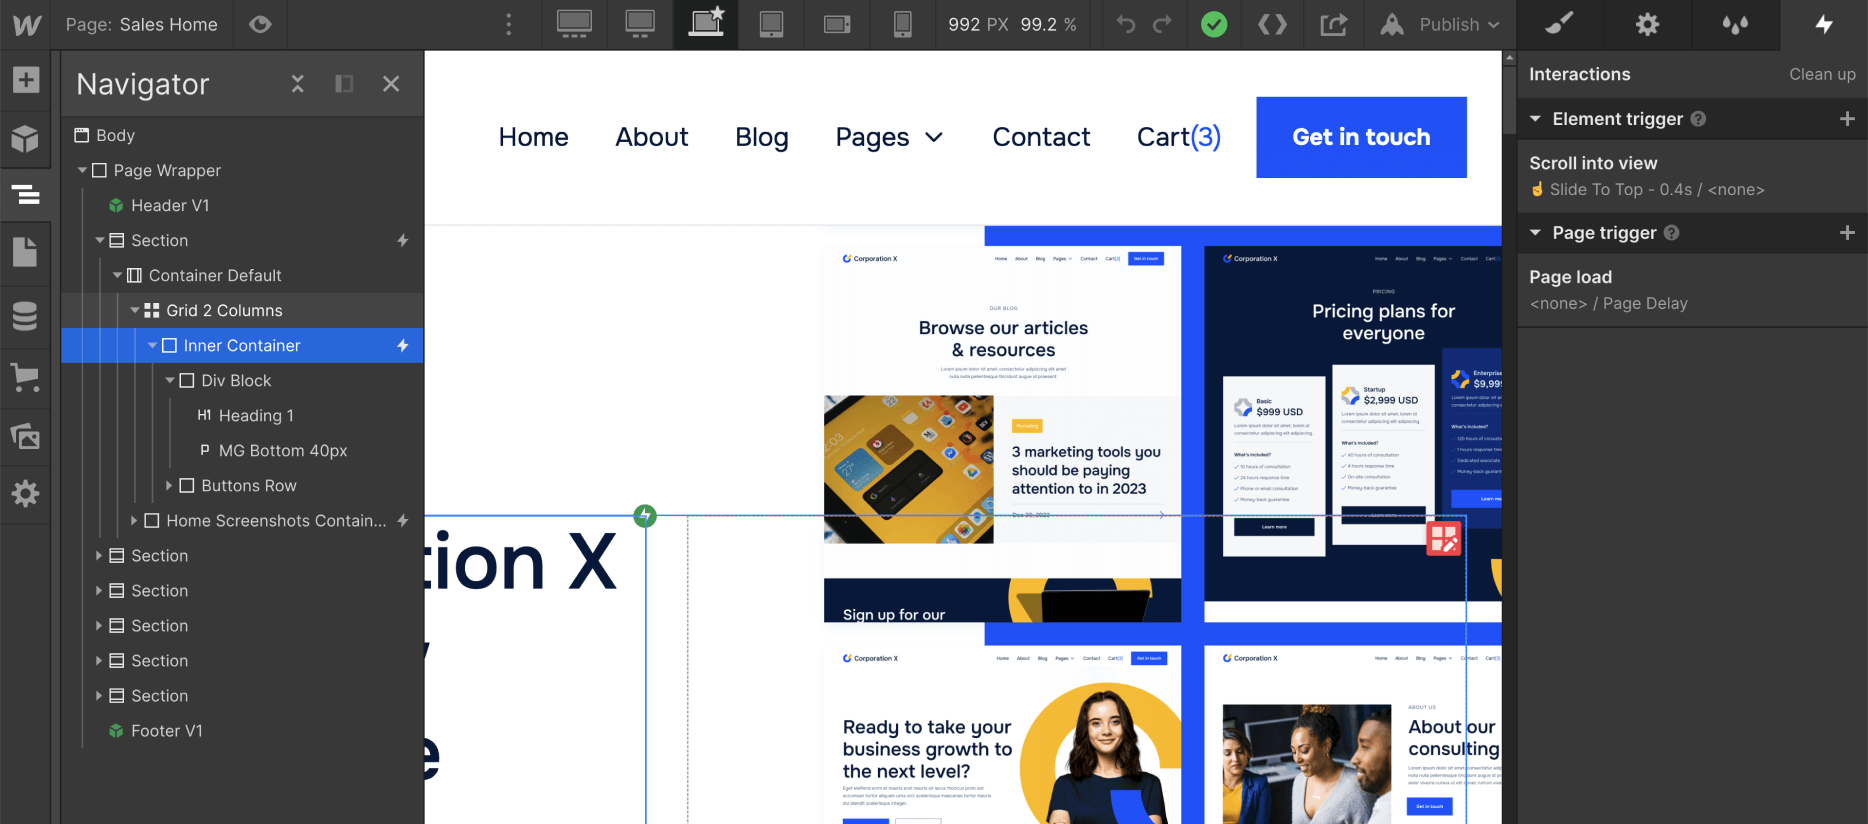Open the Scroll into view interaction
This screenshot has height=824, width=1868.
click(x=1692, y=175)
